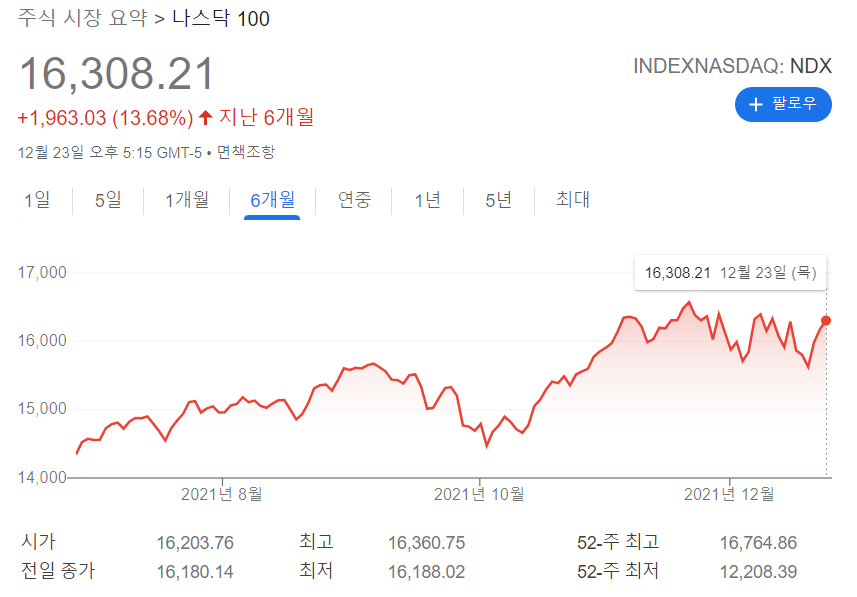Click the 52-주 최고 label
Image resolution: width=857 pixels, height=597 pixels.
tap(618, 542)
